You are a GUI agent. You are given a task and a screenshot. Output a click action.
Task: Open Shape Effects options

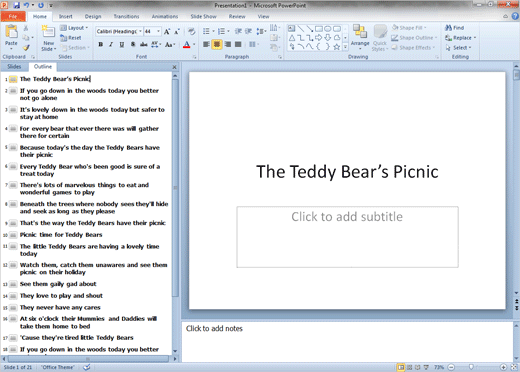tap(413, 48)
